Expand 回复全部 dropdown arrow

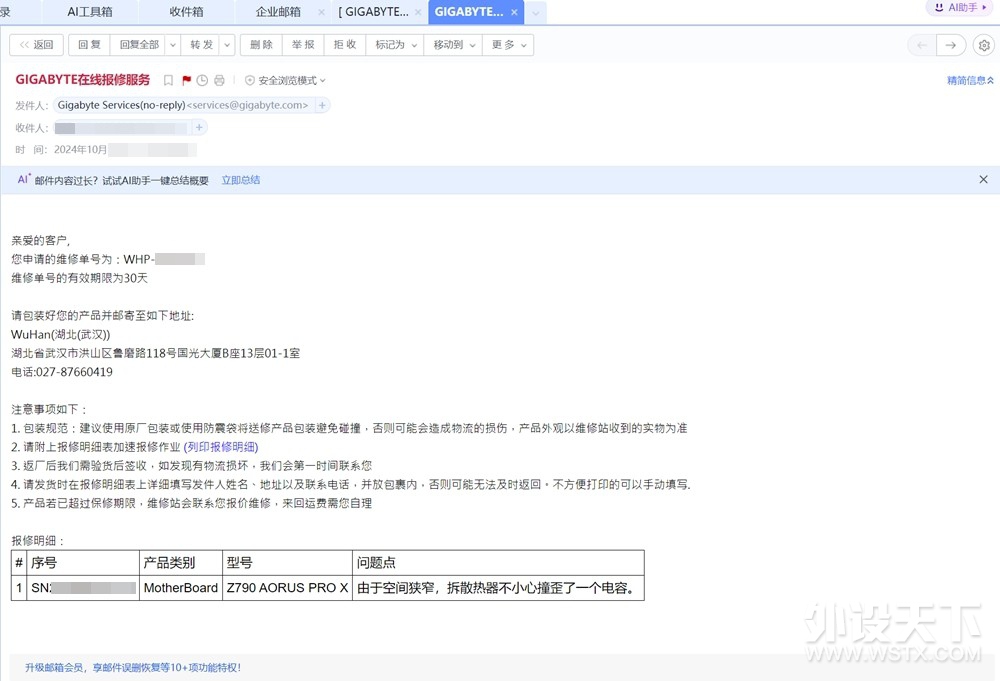tap(172, 45)
